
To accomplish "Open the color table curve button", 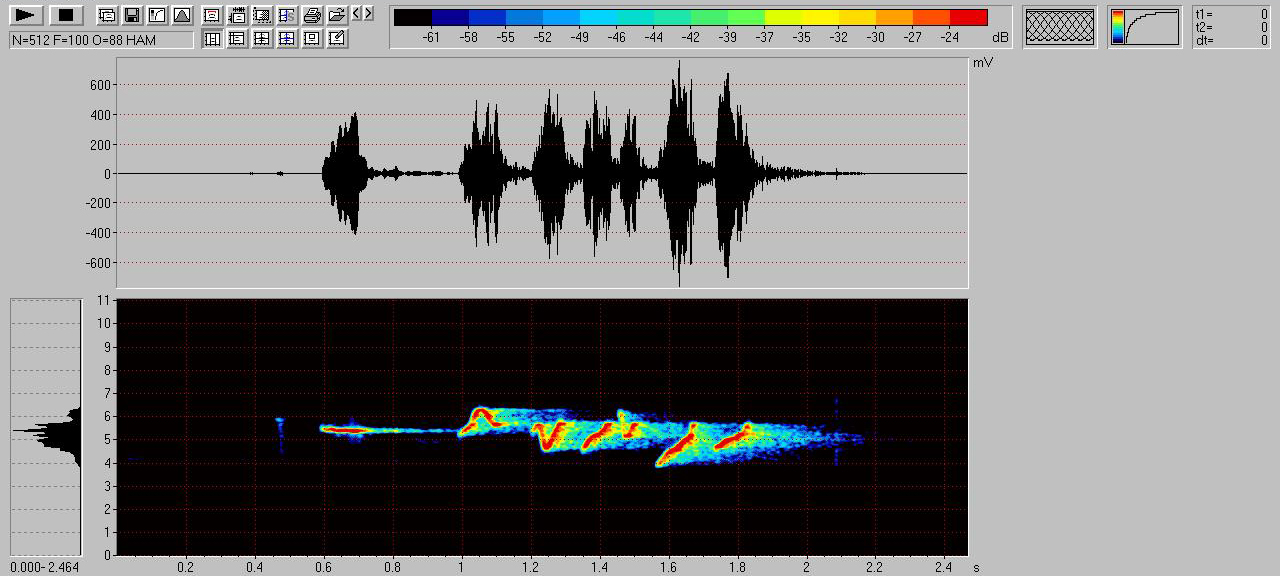I will [x=1144, y=27].
